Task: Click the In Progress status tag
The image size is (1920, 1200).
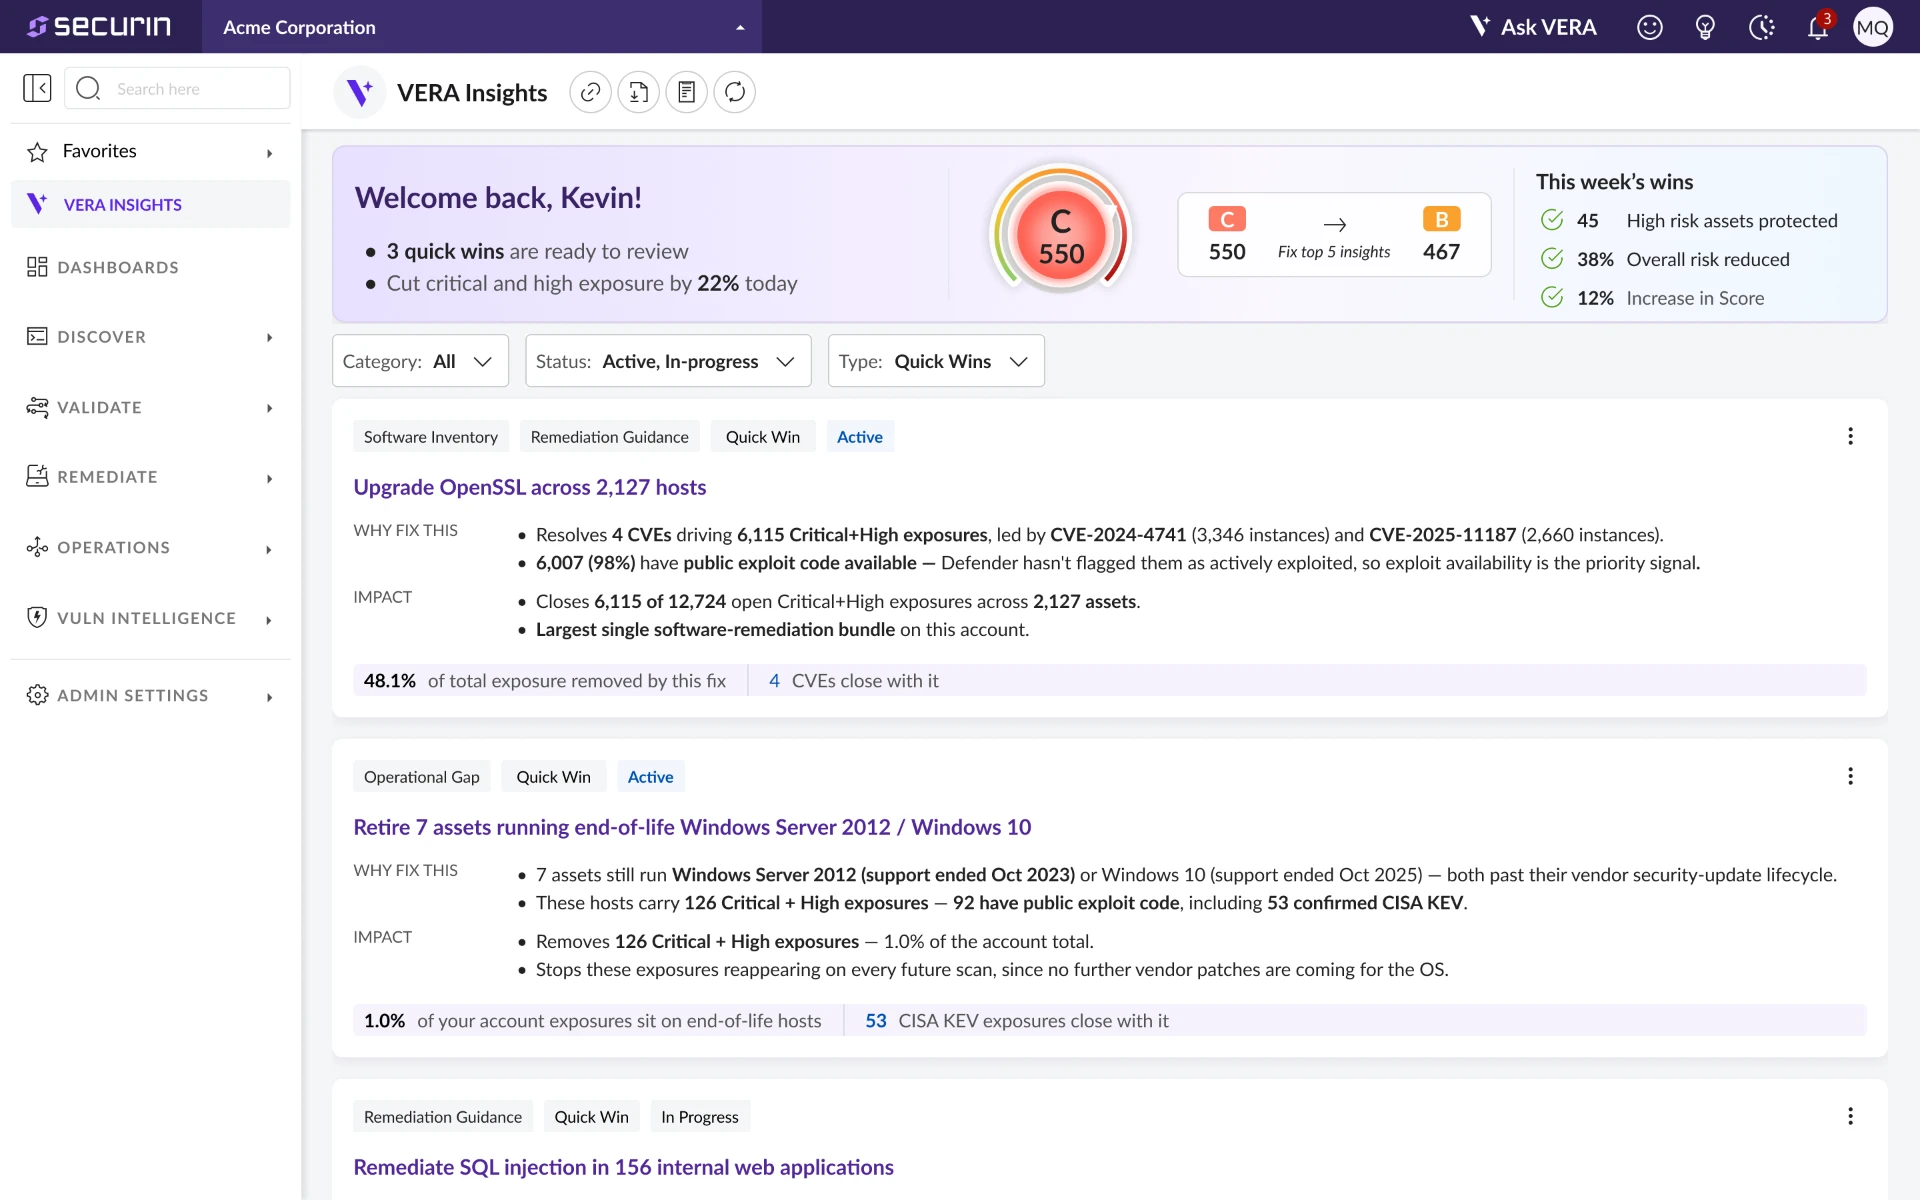Action: [x=699, y=1117]
